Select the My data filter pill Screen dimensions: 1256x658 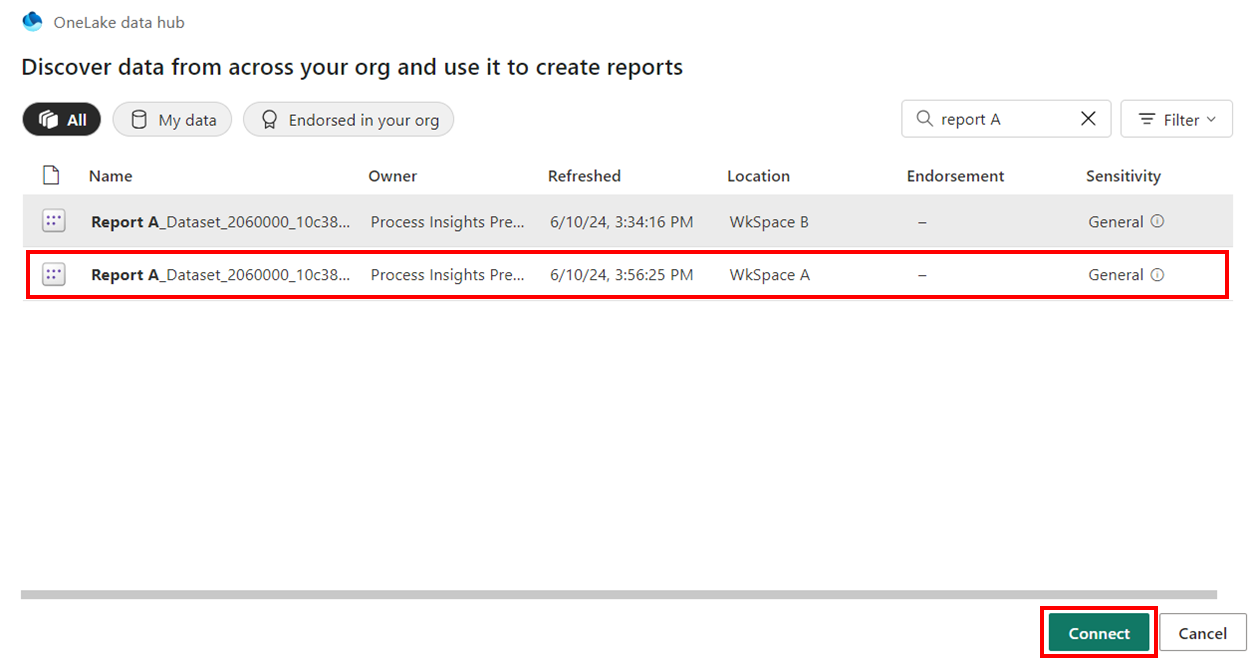(172, 120)
